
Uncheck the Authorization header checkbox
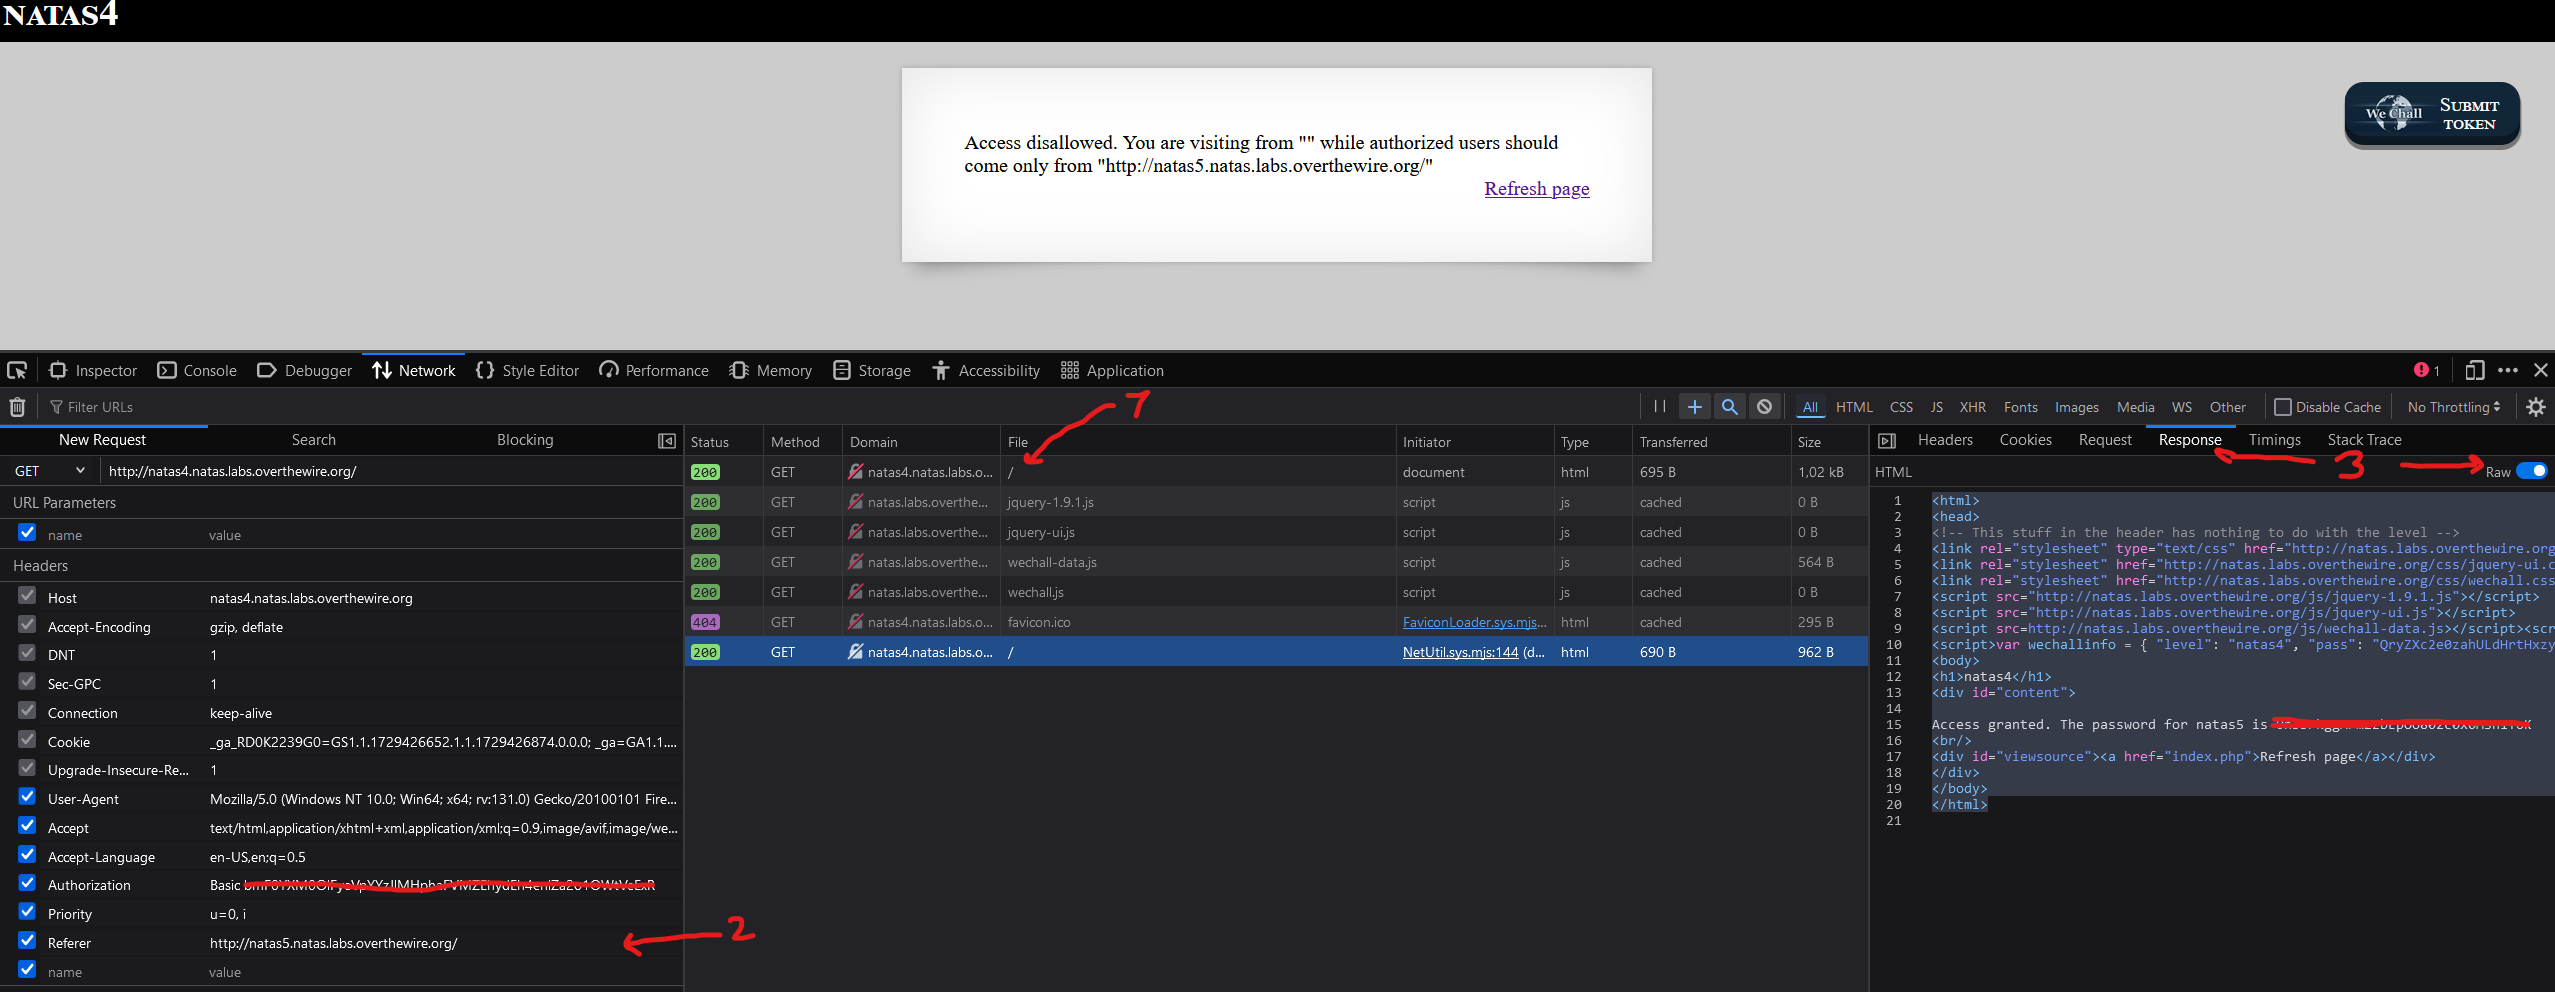[x=27, y=883]
